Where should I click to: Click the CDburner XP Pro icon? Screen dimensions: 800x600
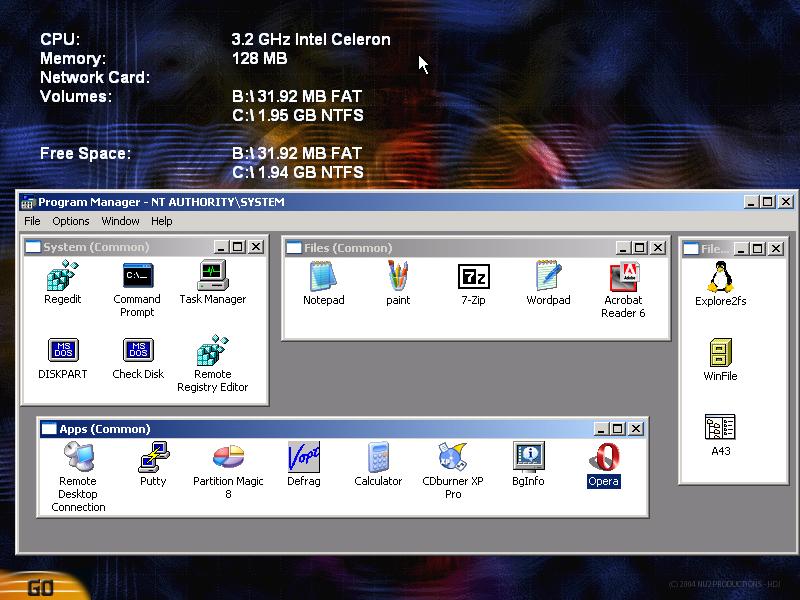453,457
